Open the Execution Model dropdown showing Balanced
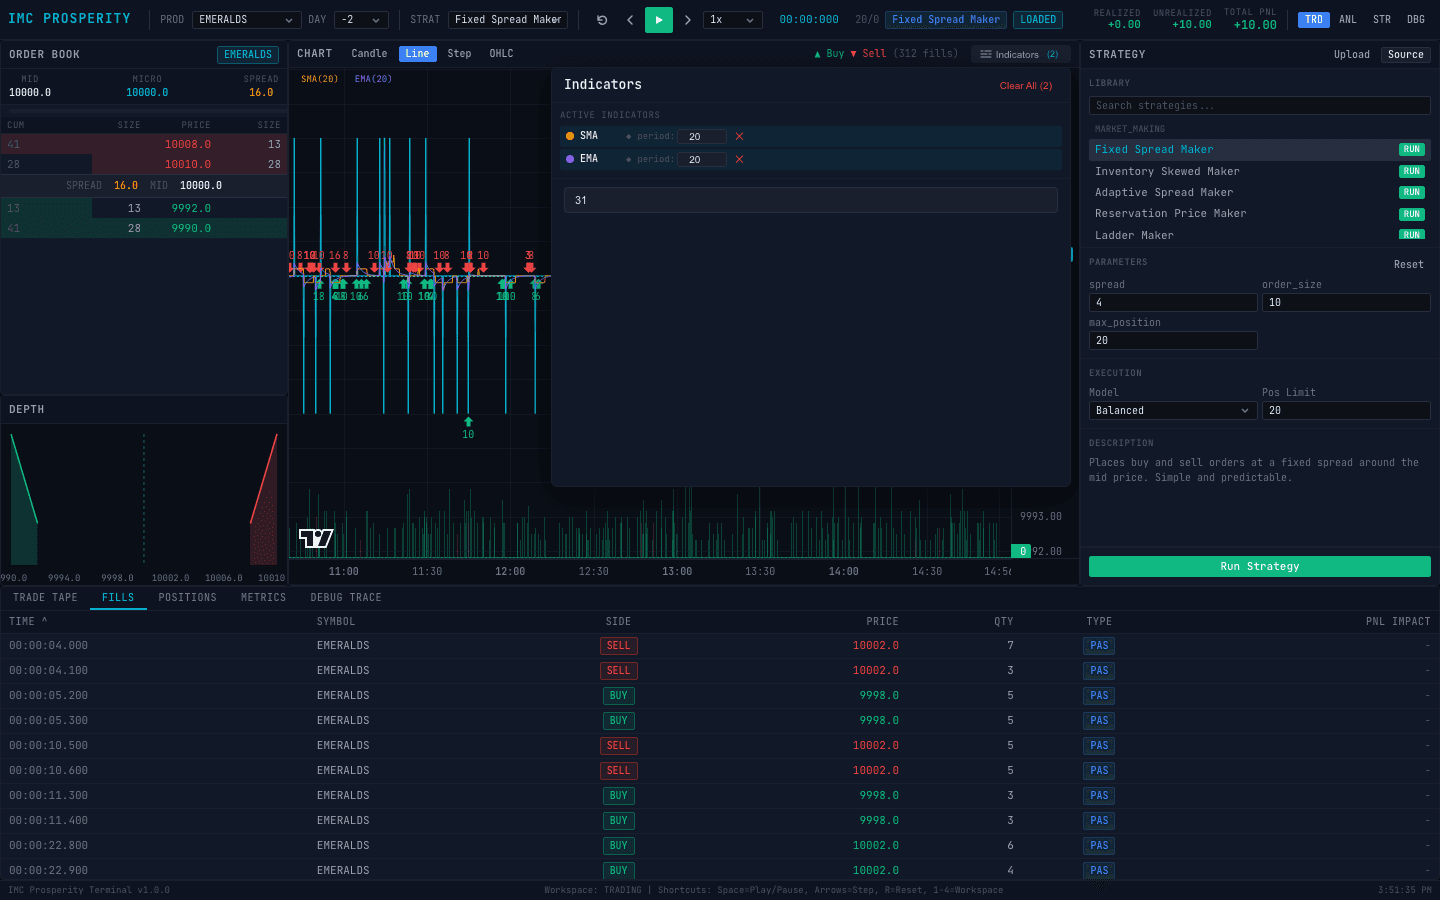Image resolution: width=1440 pixels, height=900 pixels. pyautogui.click(x=1173, y=411)
